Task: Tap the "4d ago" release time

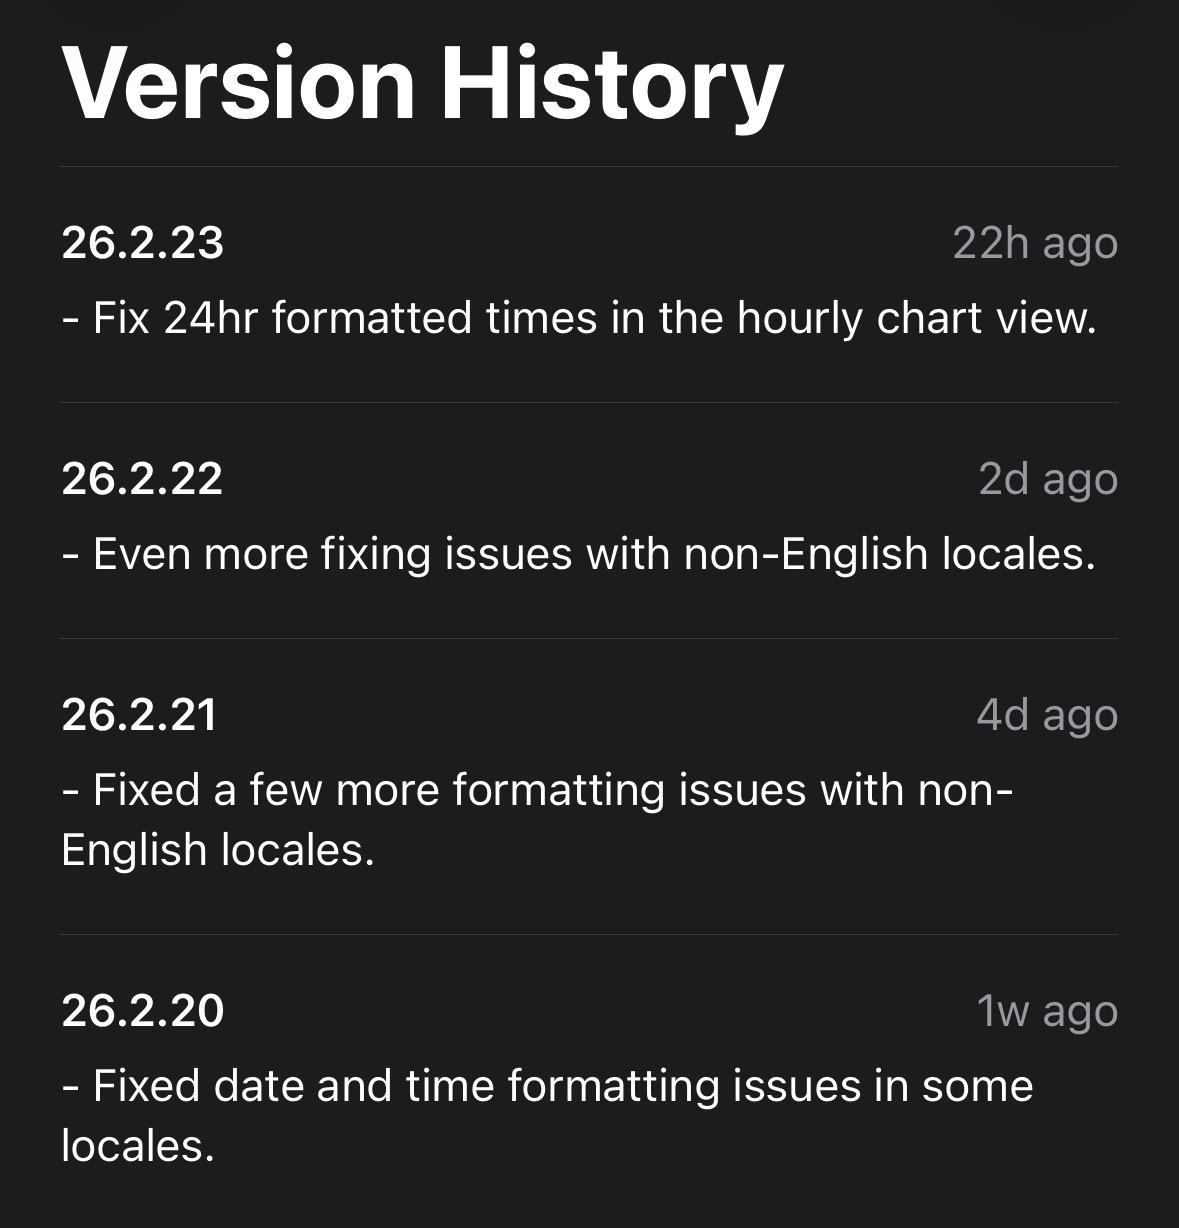Action: click(1046, 715)
